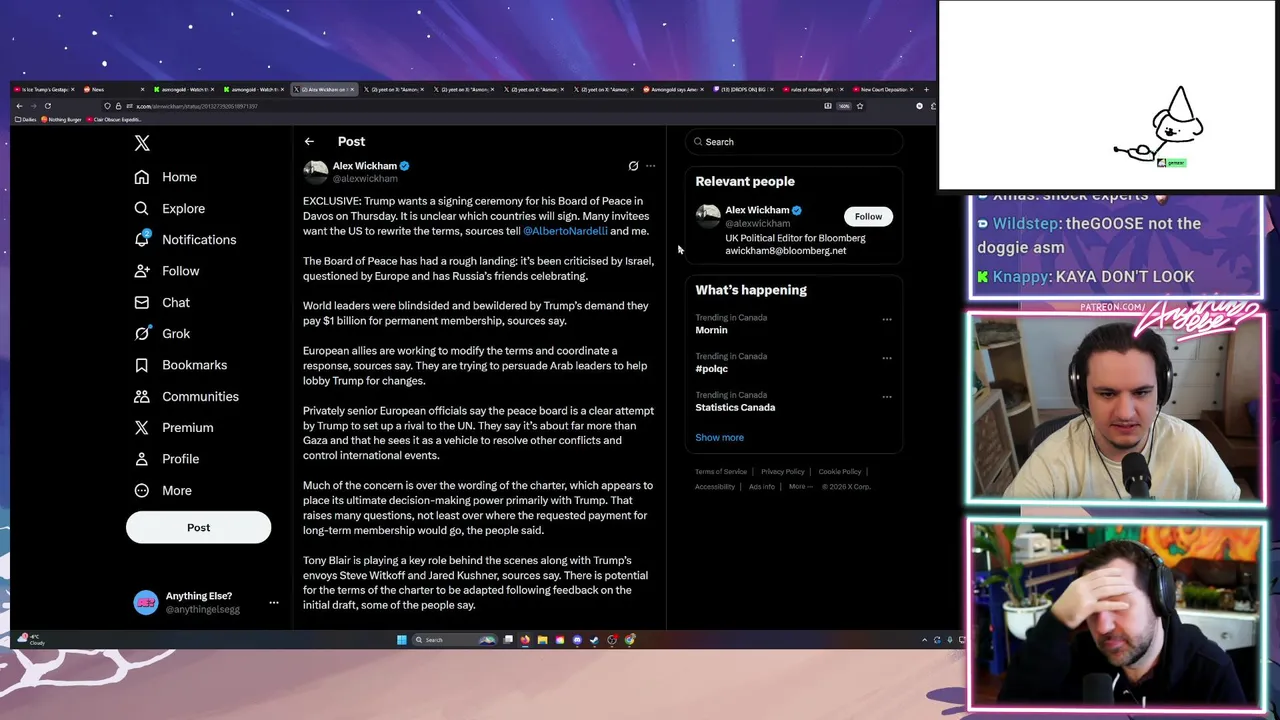
Task: Click the Firefox icon in the taskbar
Action: [x=525, y=640]
